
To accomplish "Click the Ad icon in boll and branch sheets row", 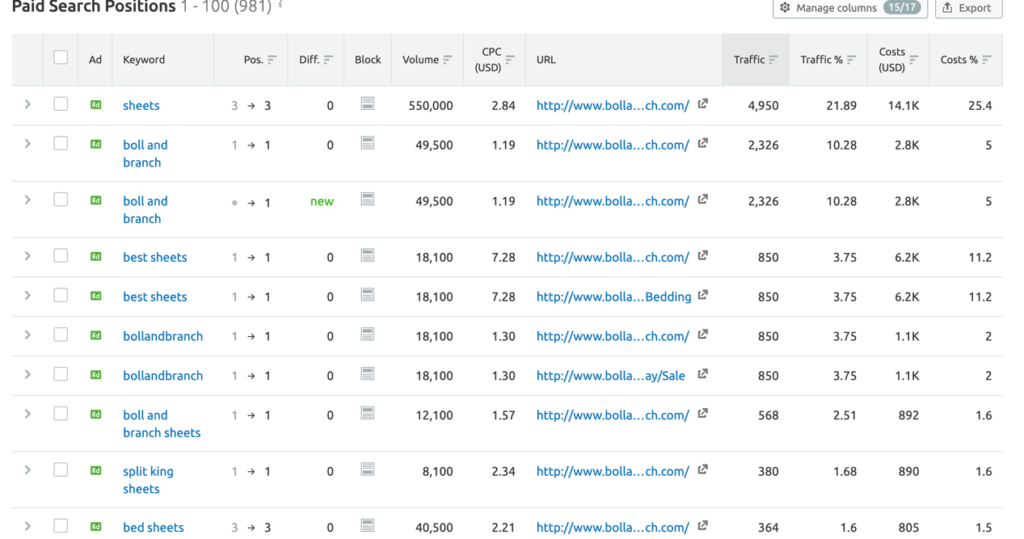I will (95, 414).
